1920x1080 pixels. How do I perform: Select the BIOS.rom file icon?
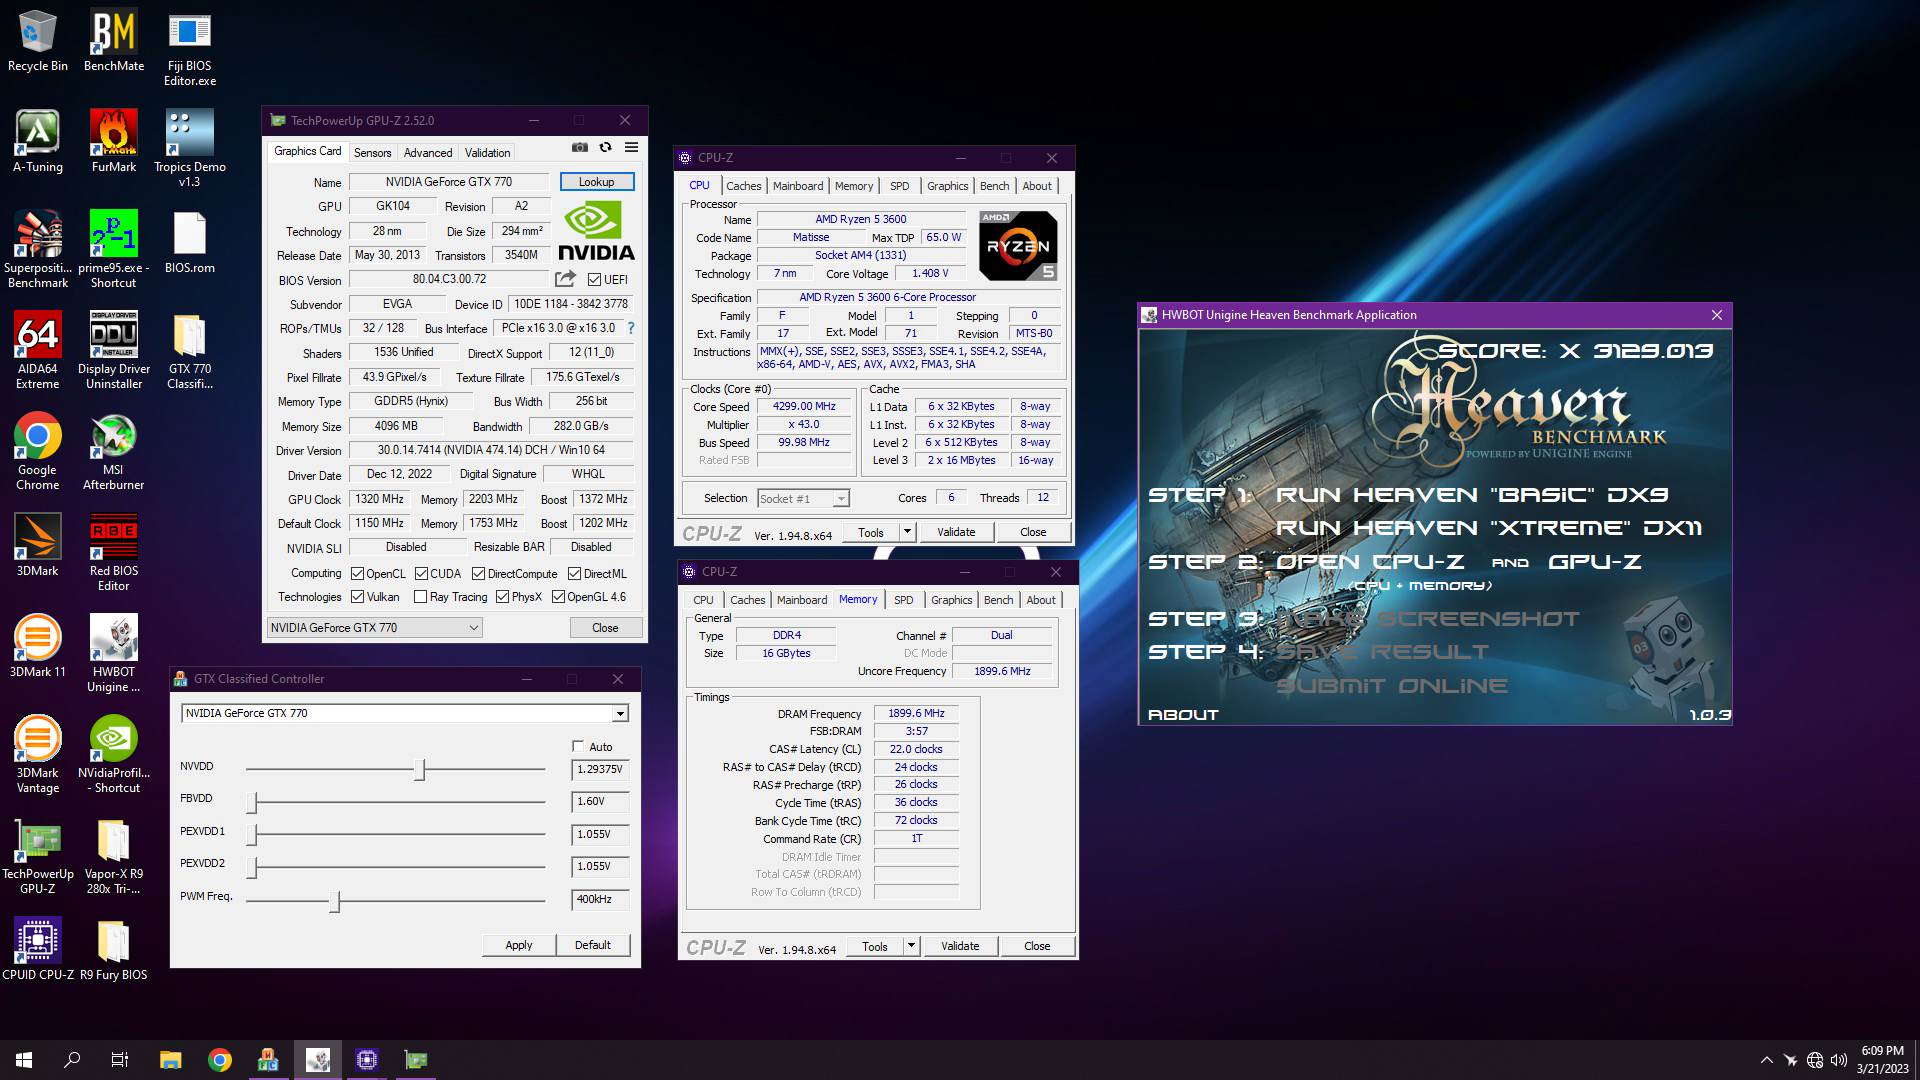(x=190, y=242)
